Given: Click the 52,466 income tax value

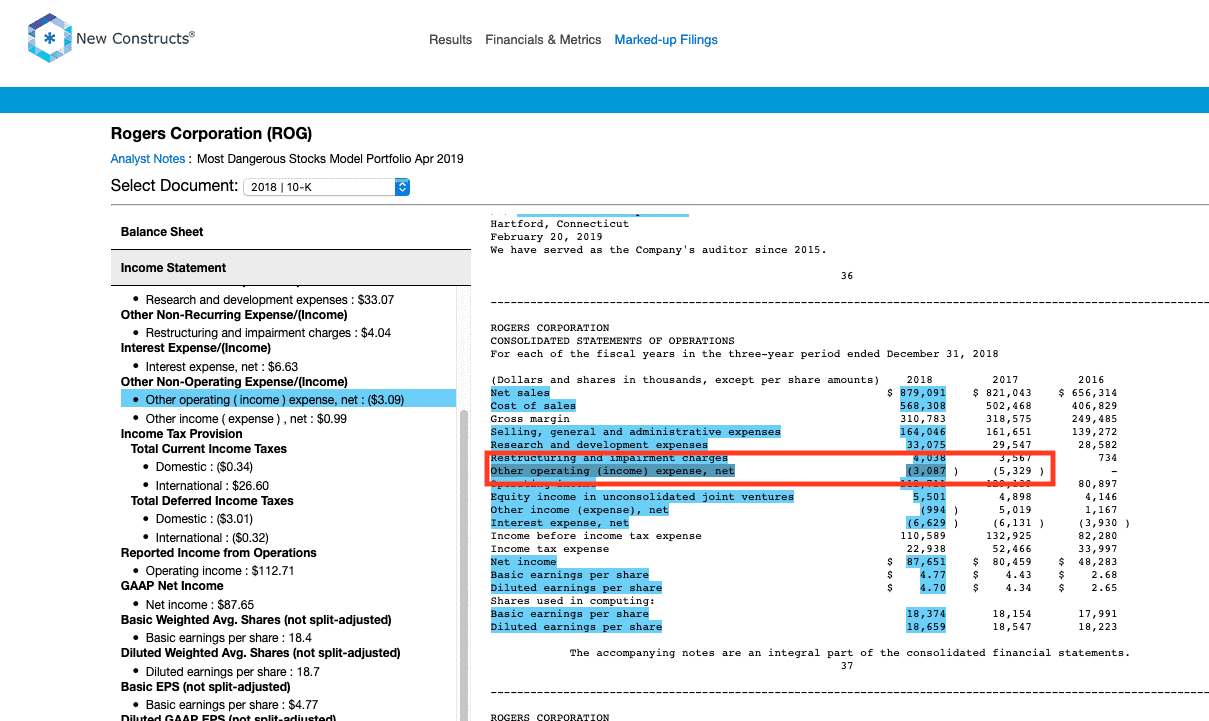Looking at the screenshot, I should coord(1011,549).
